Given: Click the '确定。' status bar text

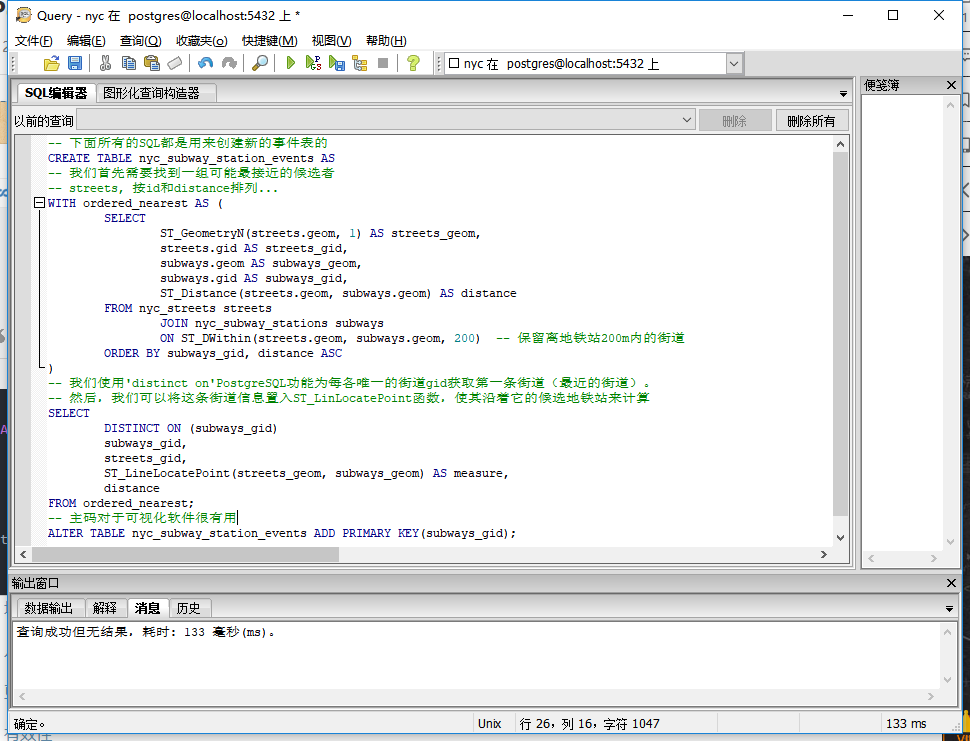Looking at the screenshot, I should click(30, 723).
